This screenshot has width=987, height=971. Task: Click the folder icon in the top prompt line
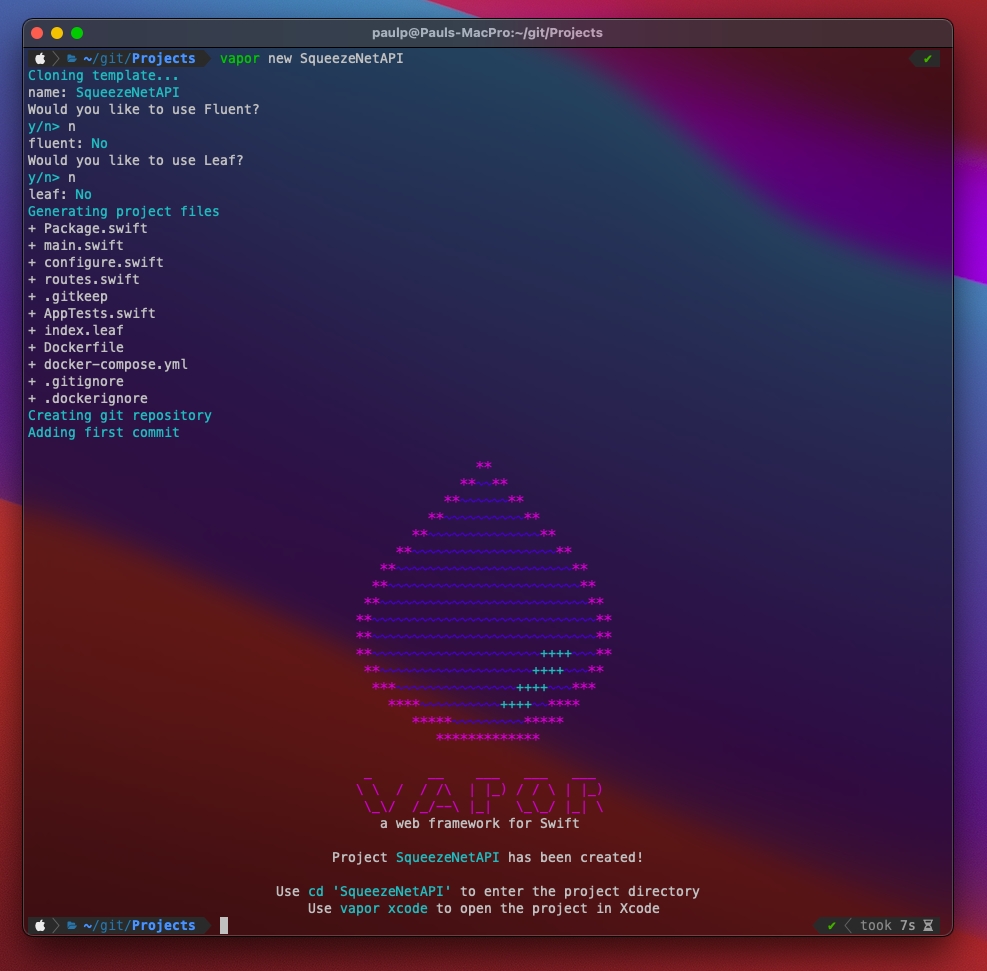[72, 59]
